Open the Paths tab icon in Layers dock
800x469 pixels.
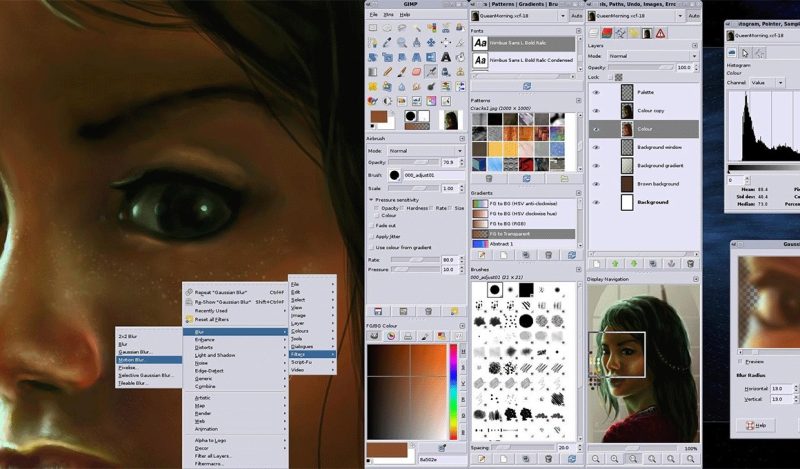coord(620,33)
